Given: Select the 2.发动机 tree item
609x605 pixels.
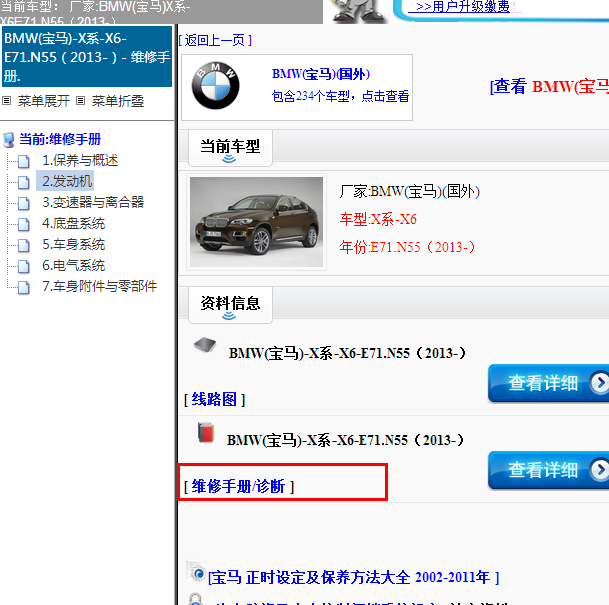Looking at the screenshot, I should pos(67,181).
